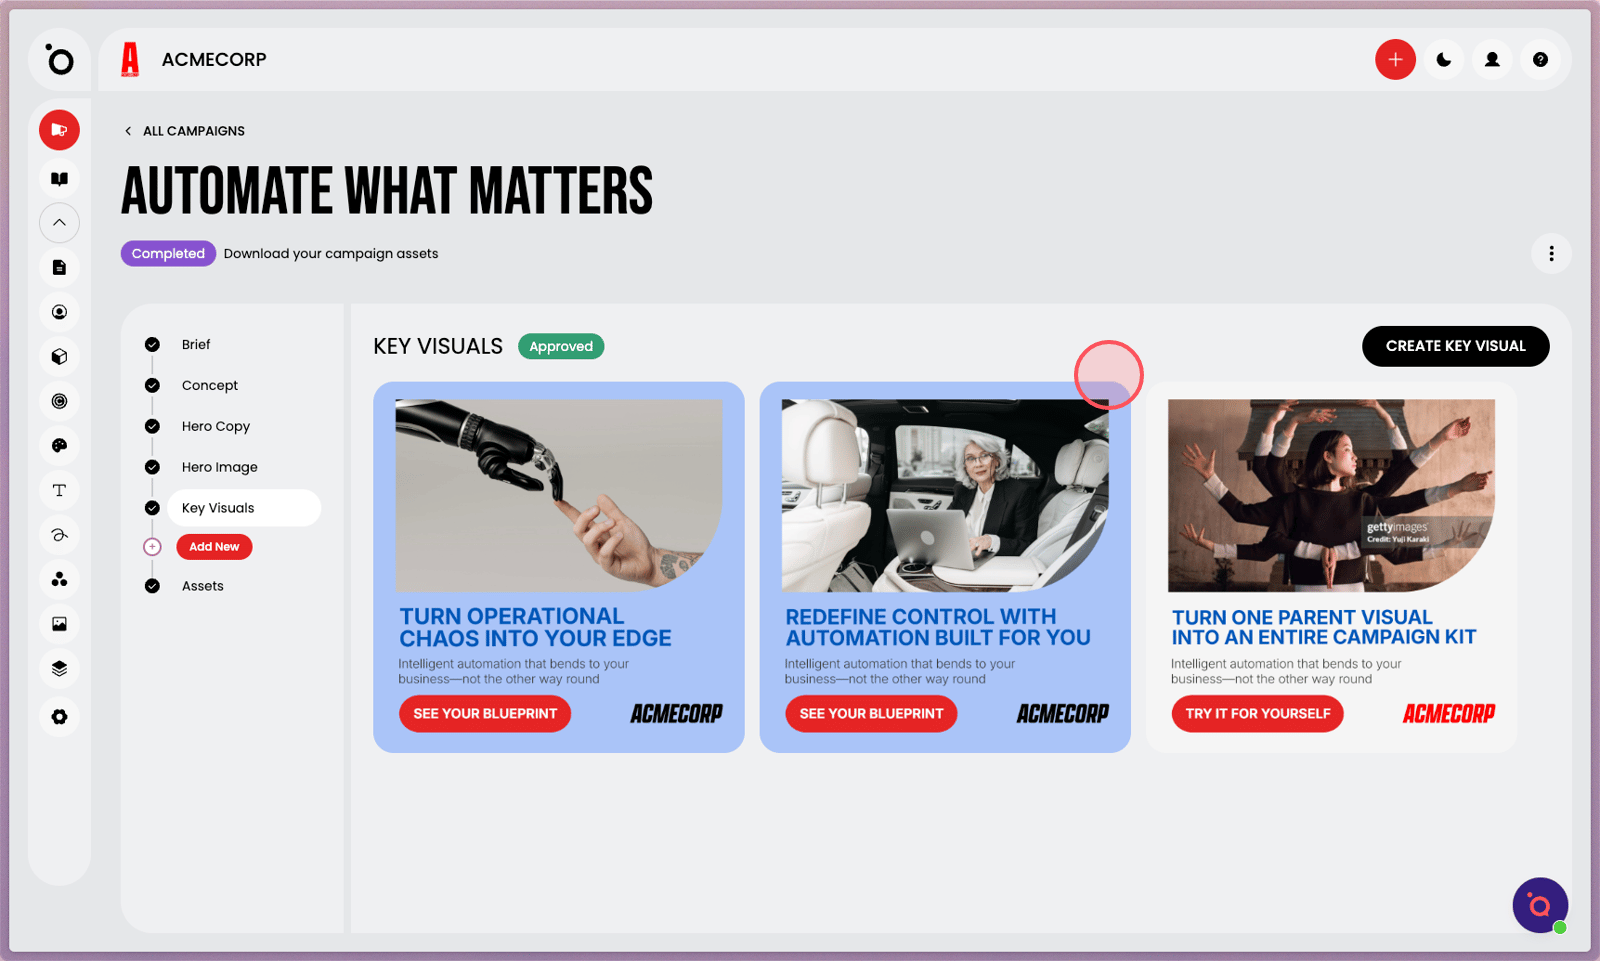The image size is (1600, 961).
Task: Open the chat assistant bubble
Action: [x=1540, y=905]
